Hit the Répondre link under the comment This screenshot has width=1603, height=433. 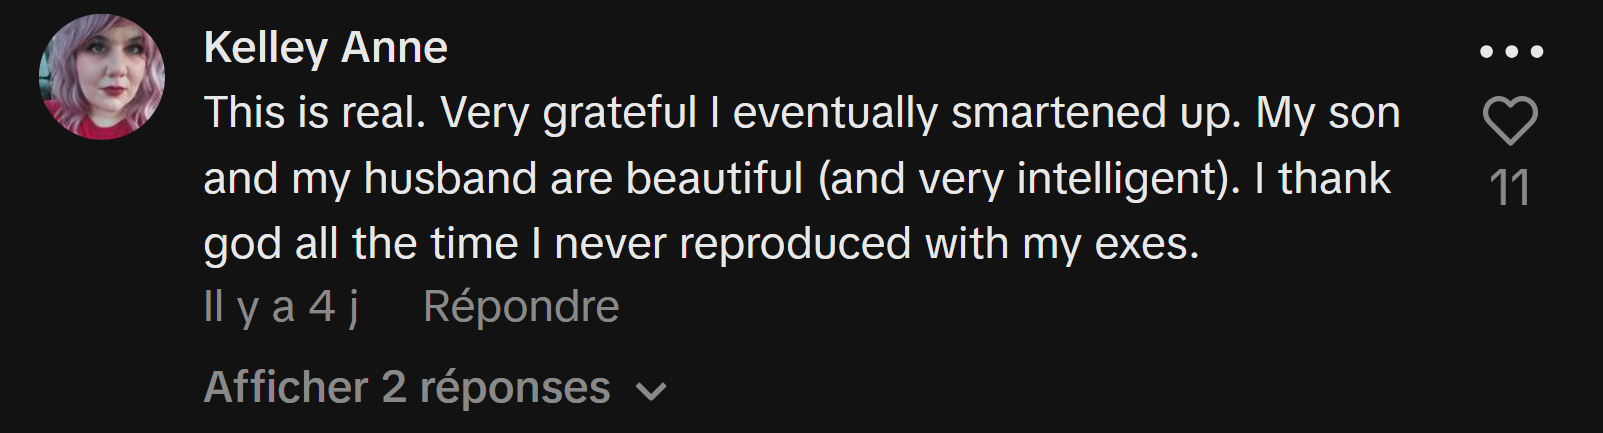[x=521, y=307]
